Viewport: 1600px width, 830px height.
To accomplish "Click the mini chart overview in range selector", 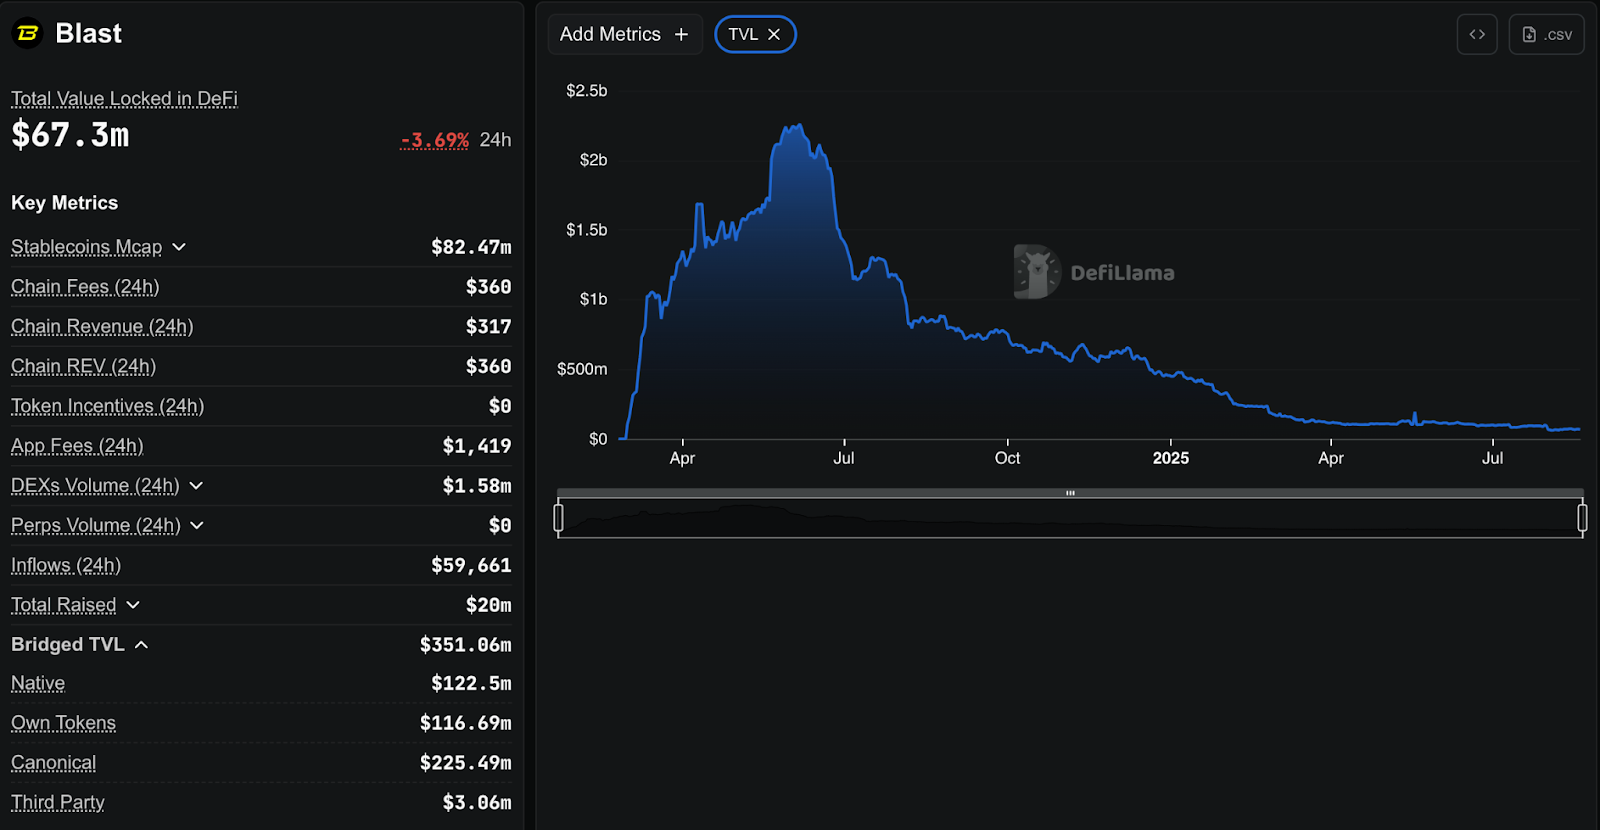I will (1070, 518).
